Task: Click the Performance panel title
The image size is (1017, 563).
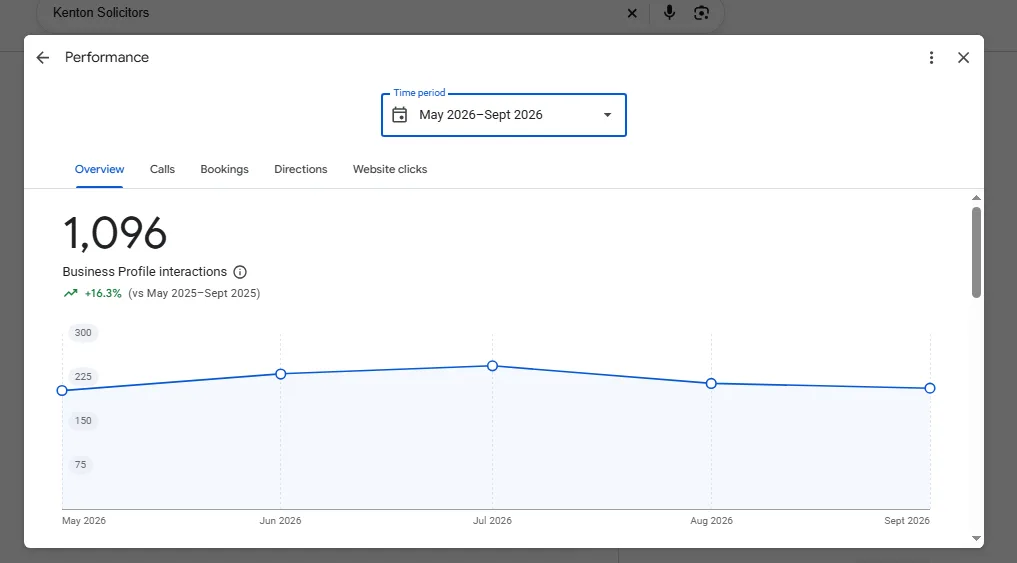Action: tap(107, 57)
